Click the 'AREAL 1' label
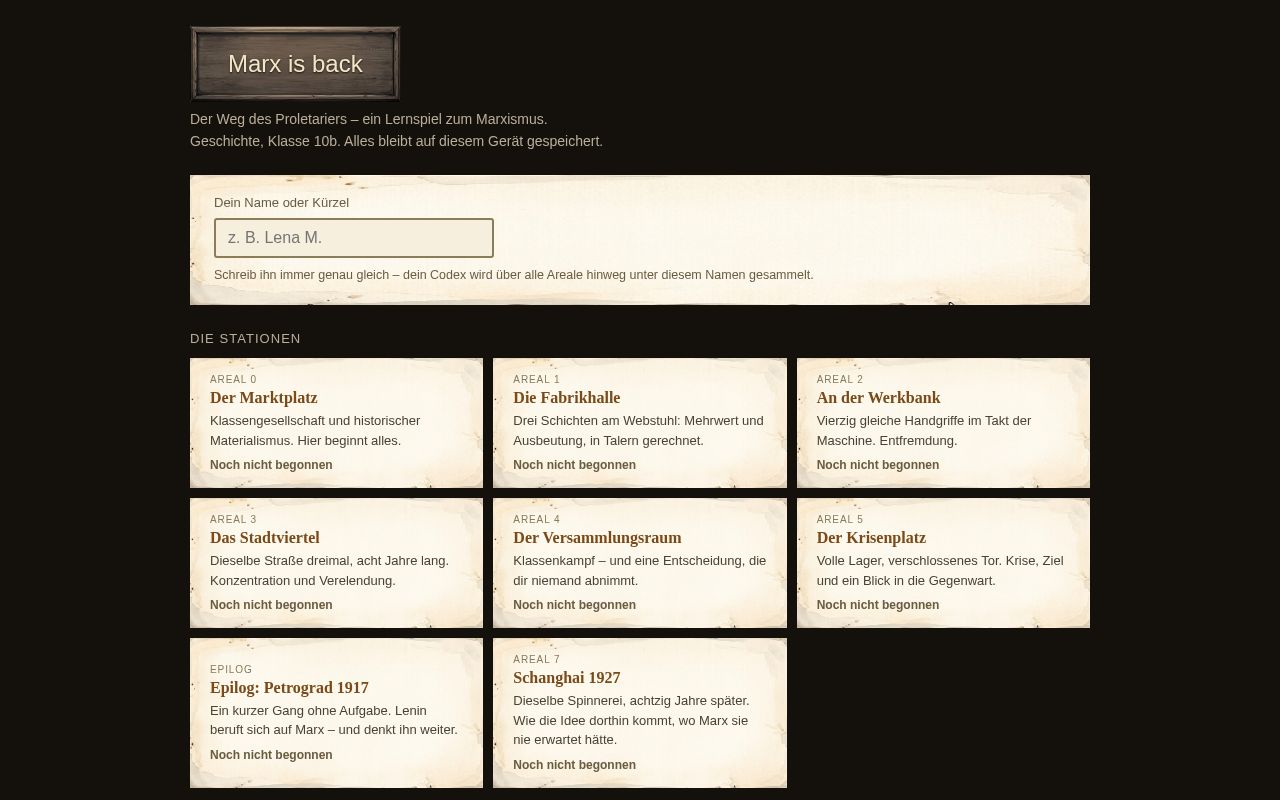Image resolution: width=1280 pixels, height=800 pixels. (537, 379)
